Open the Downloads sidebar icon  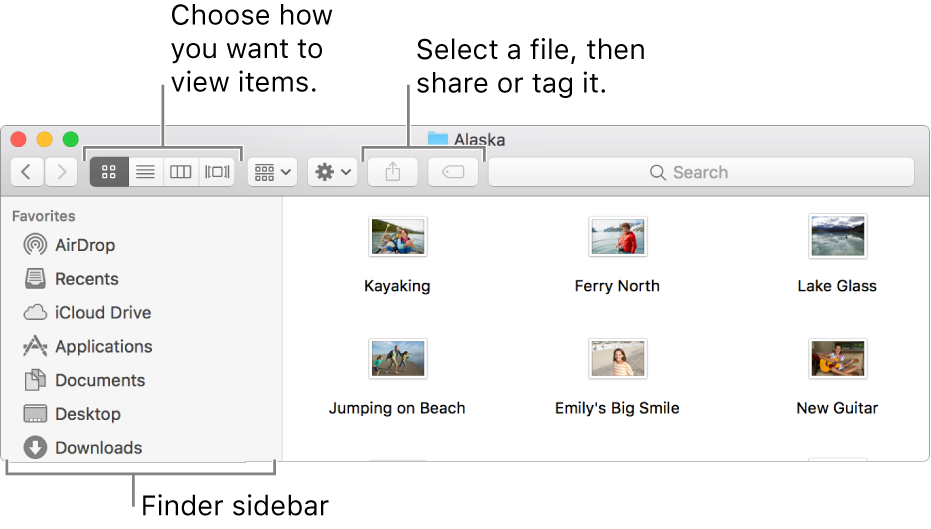click(35, 448)
